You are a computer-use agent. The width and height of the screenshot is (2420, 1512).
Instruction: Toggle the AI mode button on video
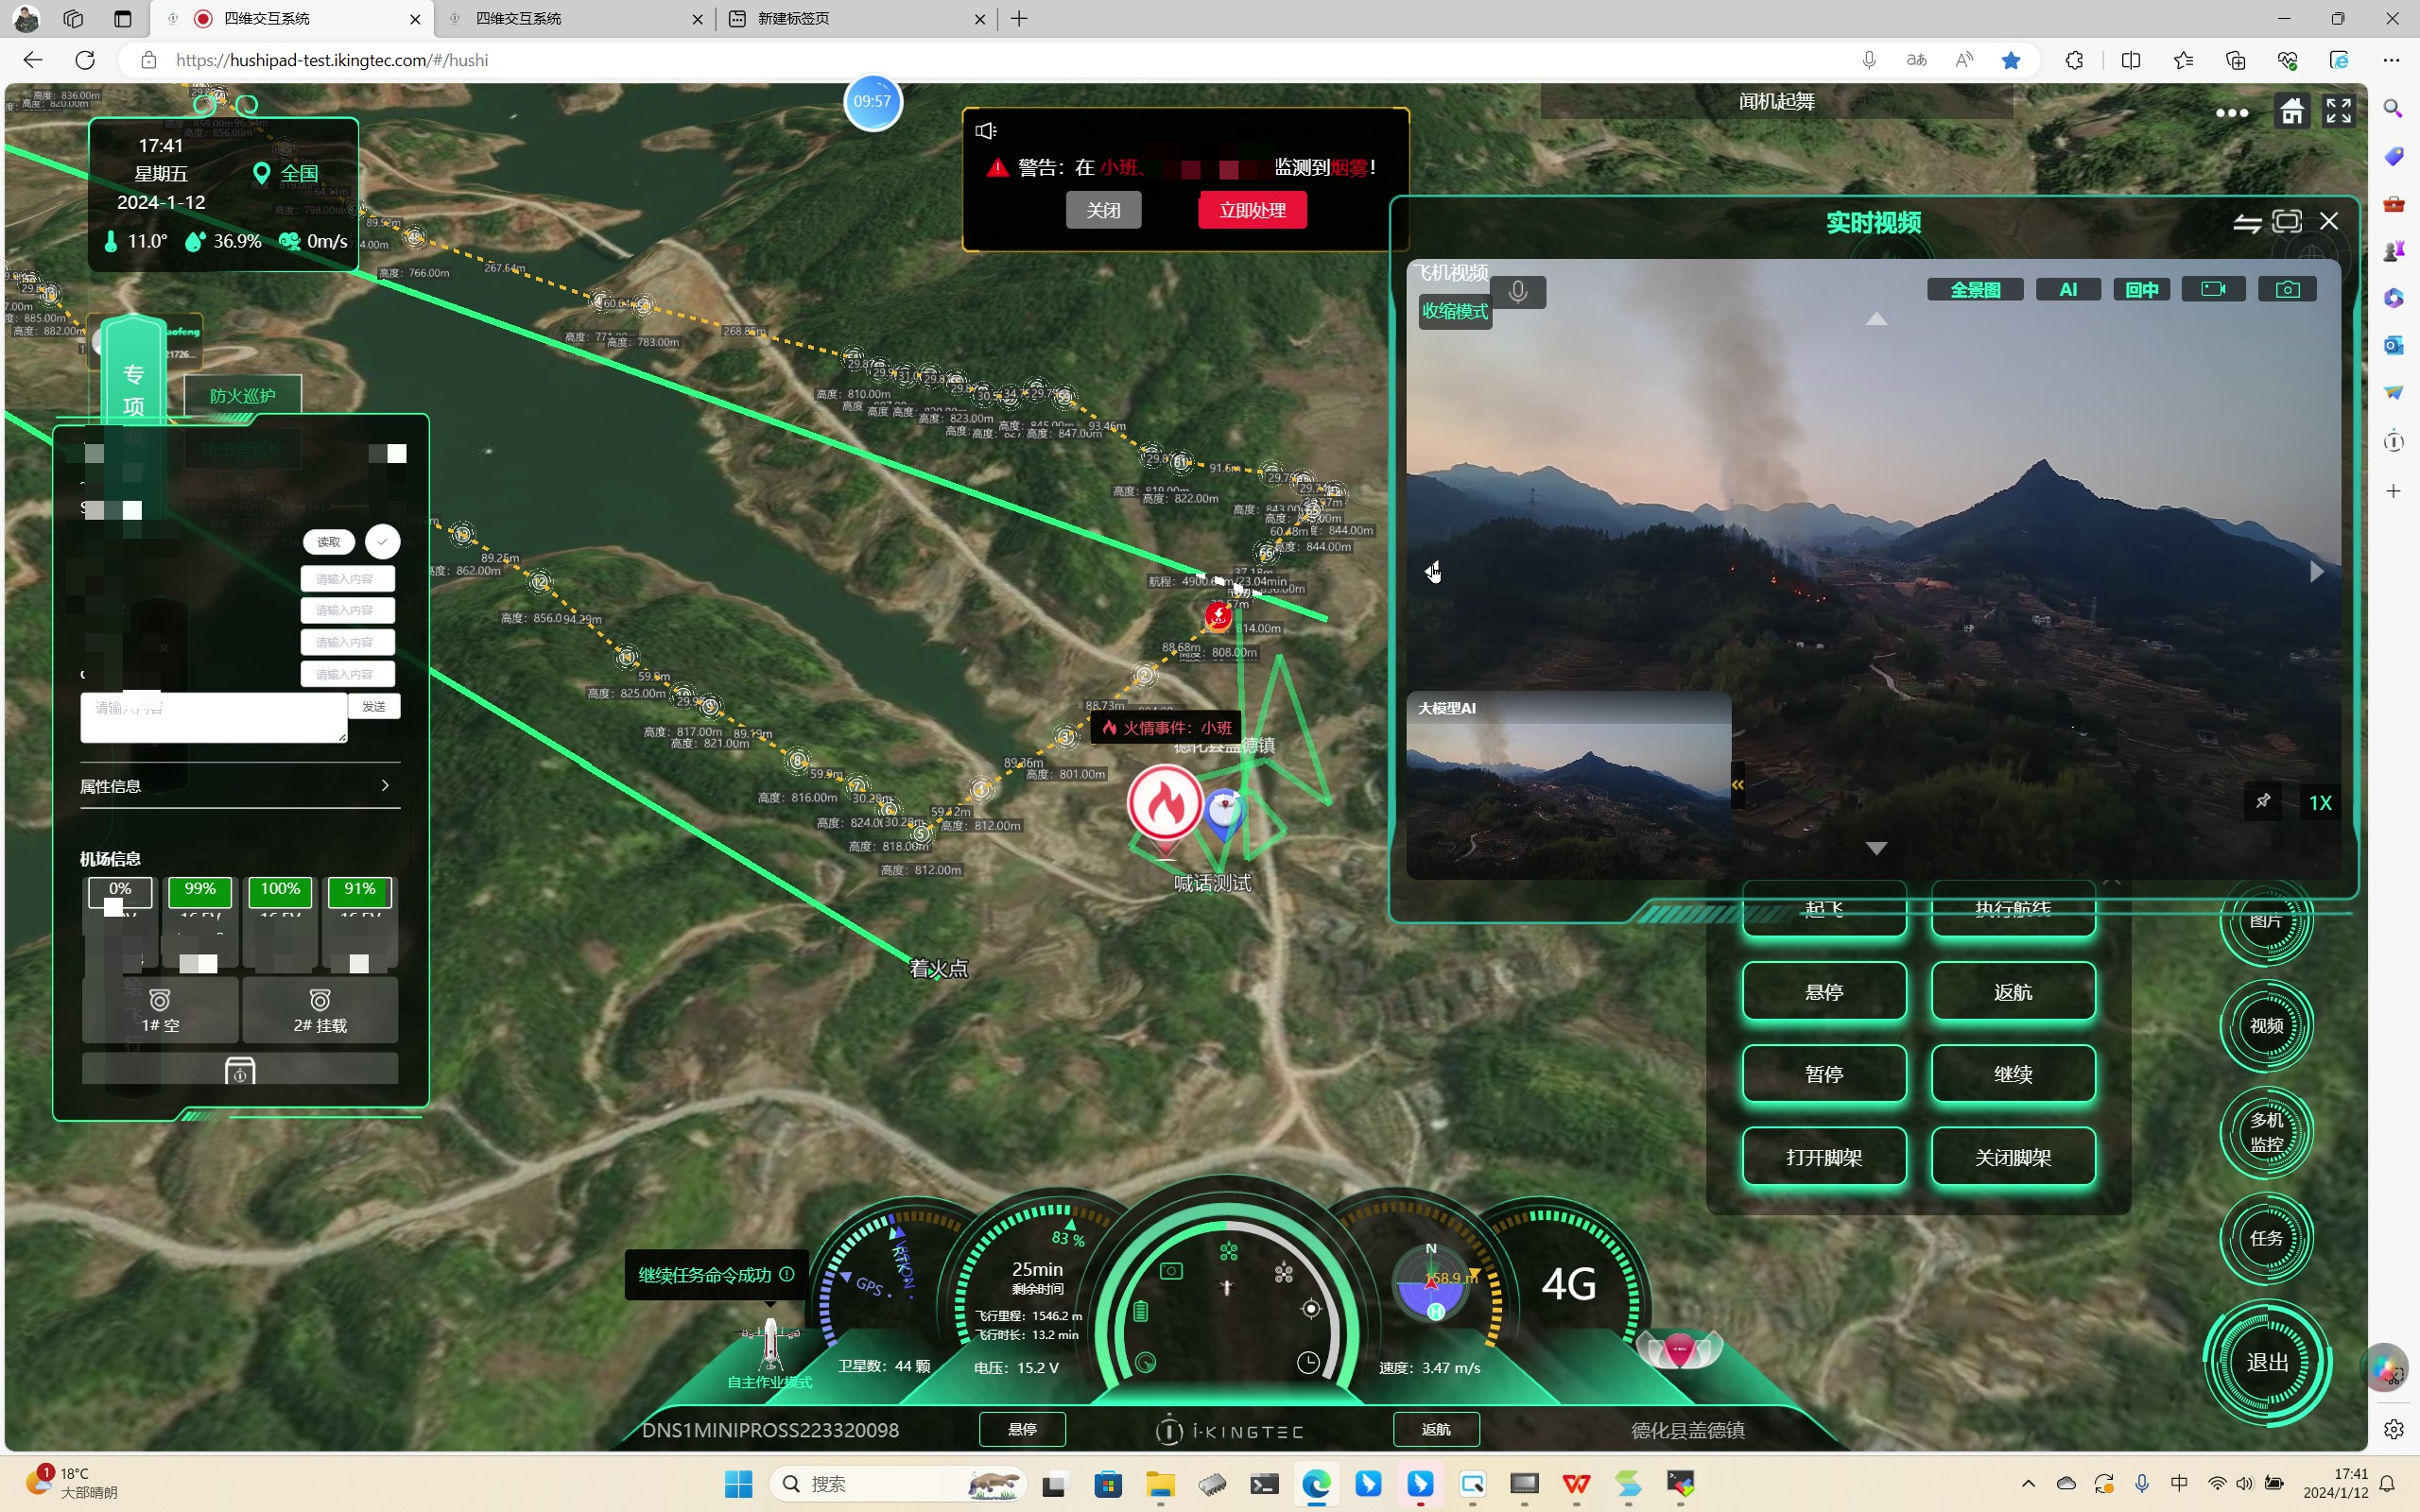[x=2068, y=289]
